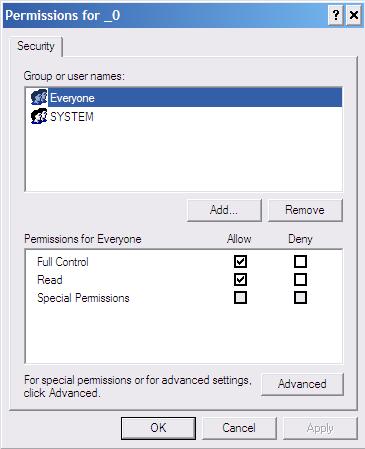This screenshot has height=449, width=365.
Task: Toggle Allow checkbox for Full Control
Action: (x=240, y=262)
